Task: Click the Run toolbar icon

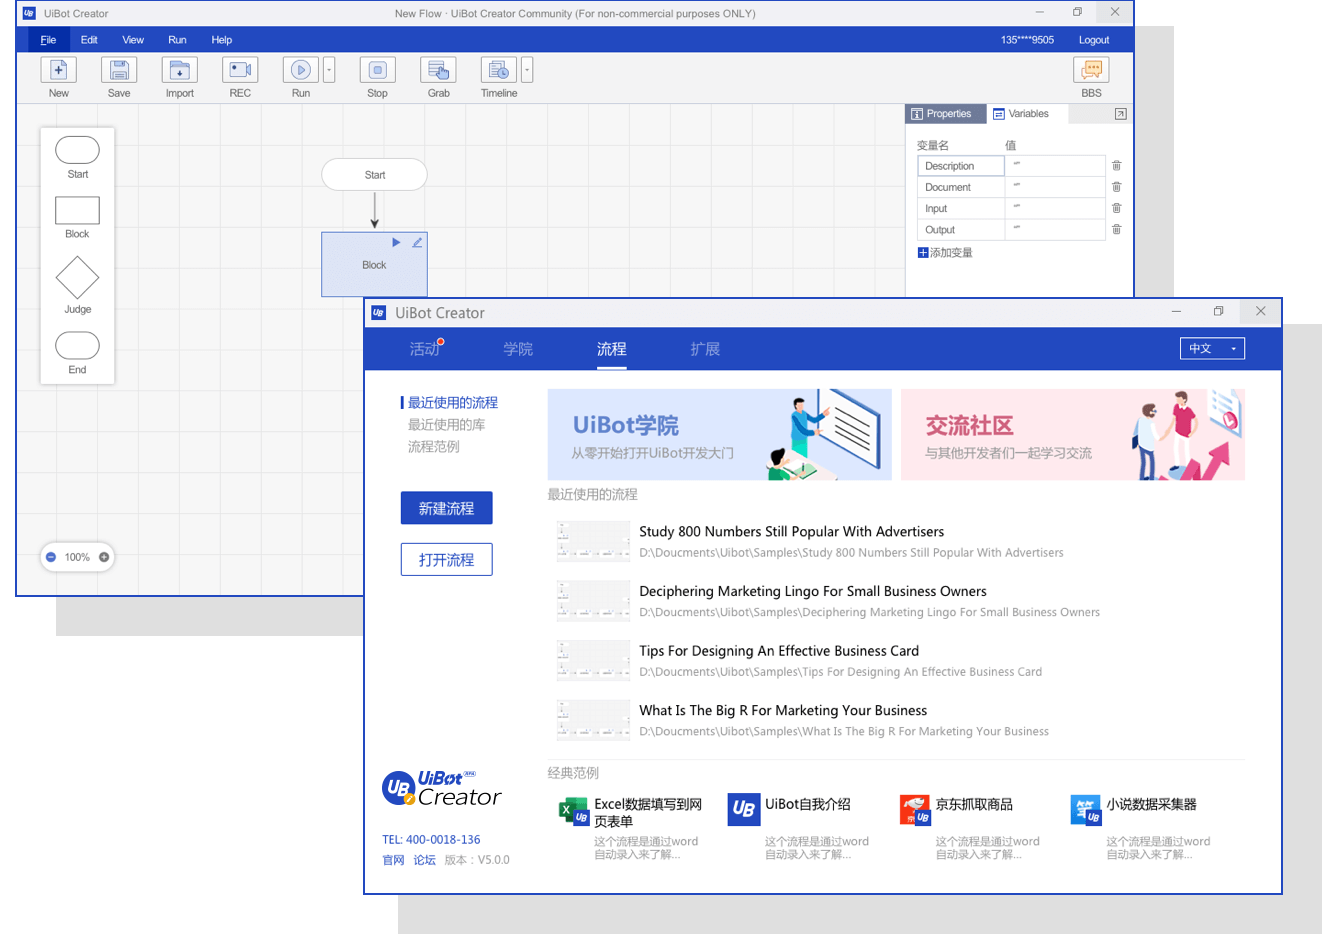Action: 300,70
